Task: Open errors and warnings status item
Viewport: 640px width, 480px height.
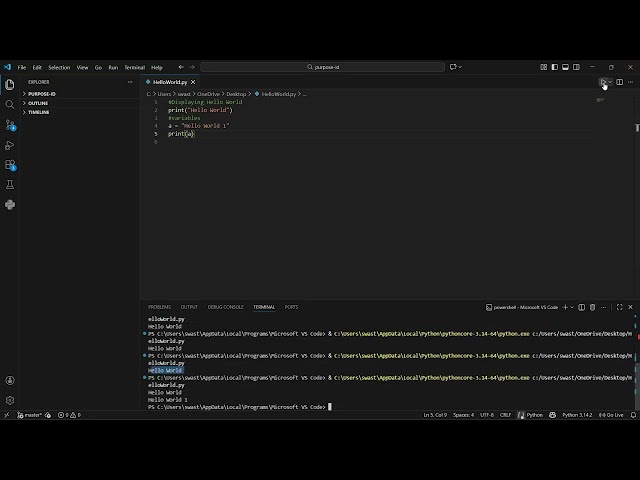Action: [69, 415]
